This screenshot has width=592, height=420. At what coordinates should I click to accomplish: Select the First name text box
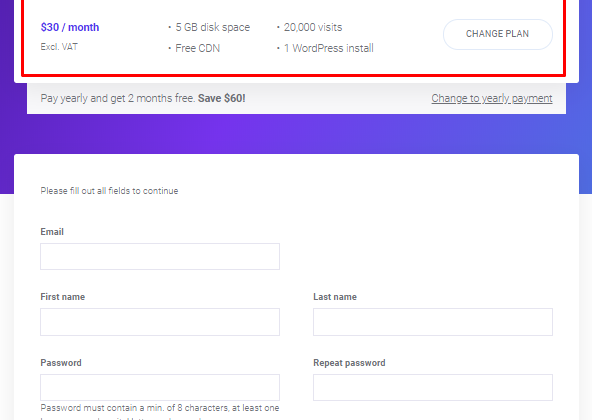(160, 322)
